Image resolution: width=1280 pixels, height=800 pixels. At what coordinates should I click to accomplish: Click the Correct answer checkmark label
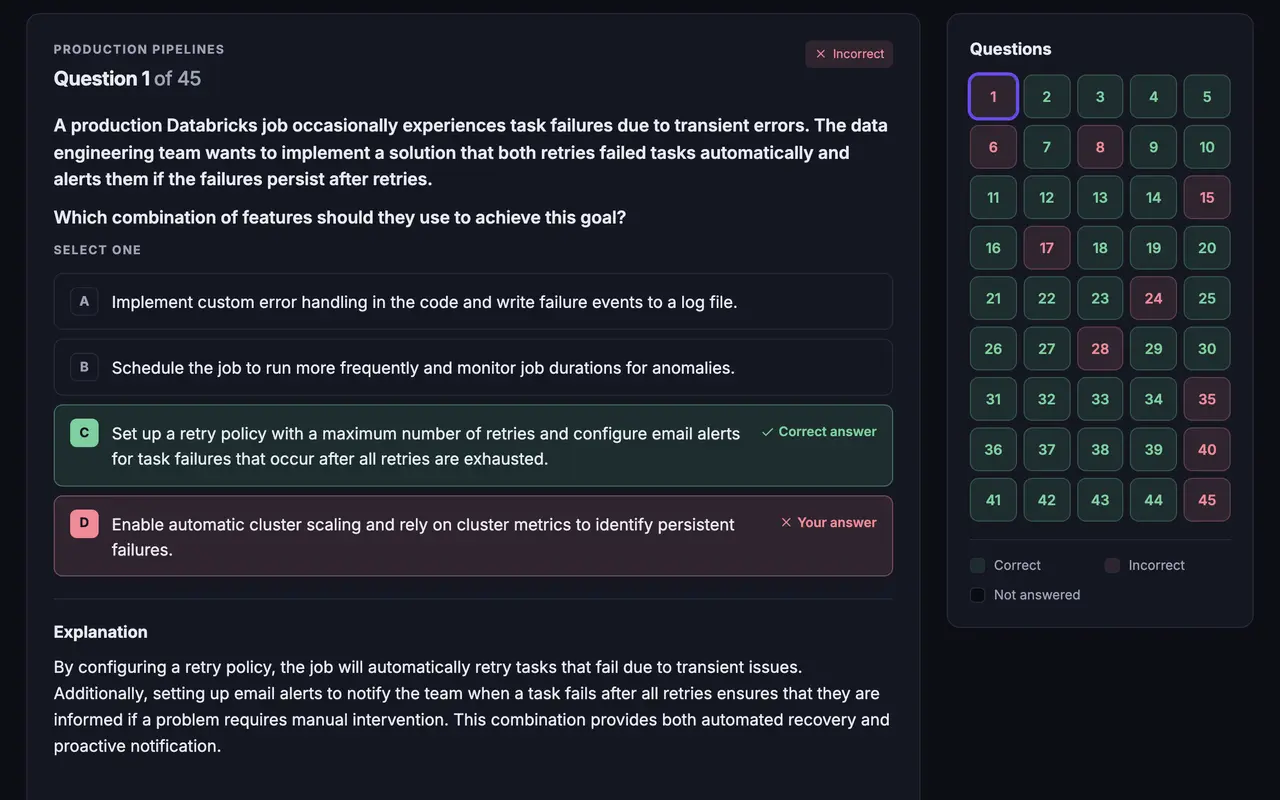(x=819, y=432)
